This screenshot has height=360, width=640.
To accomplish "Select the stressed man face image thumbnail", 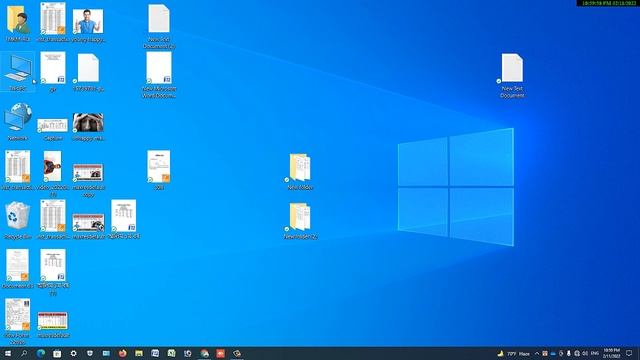I will pyautogui.click(x=88, y=122).
